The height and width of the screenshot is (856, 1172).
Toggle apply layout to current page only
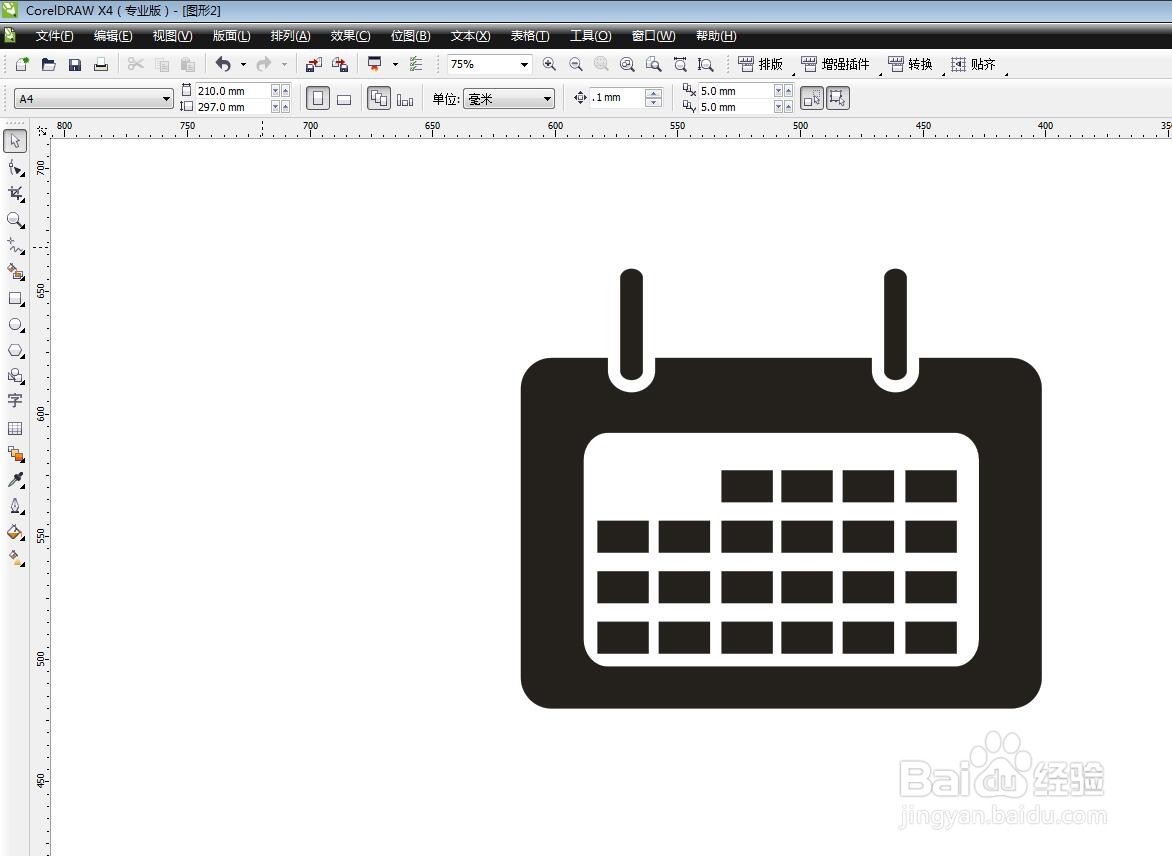(405, 99)
